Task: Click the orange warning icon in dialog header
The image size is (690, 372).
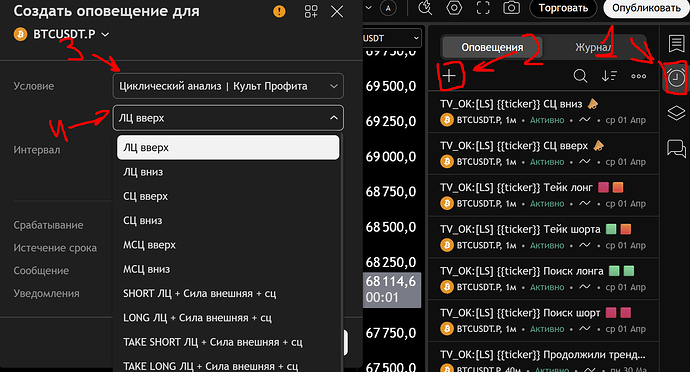Action: pyautogui.click(x=279, y=11)
